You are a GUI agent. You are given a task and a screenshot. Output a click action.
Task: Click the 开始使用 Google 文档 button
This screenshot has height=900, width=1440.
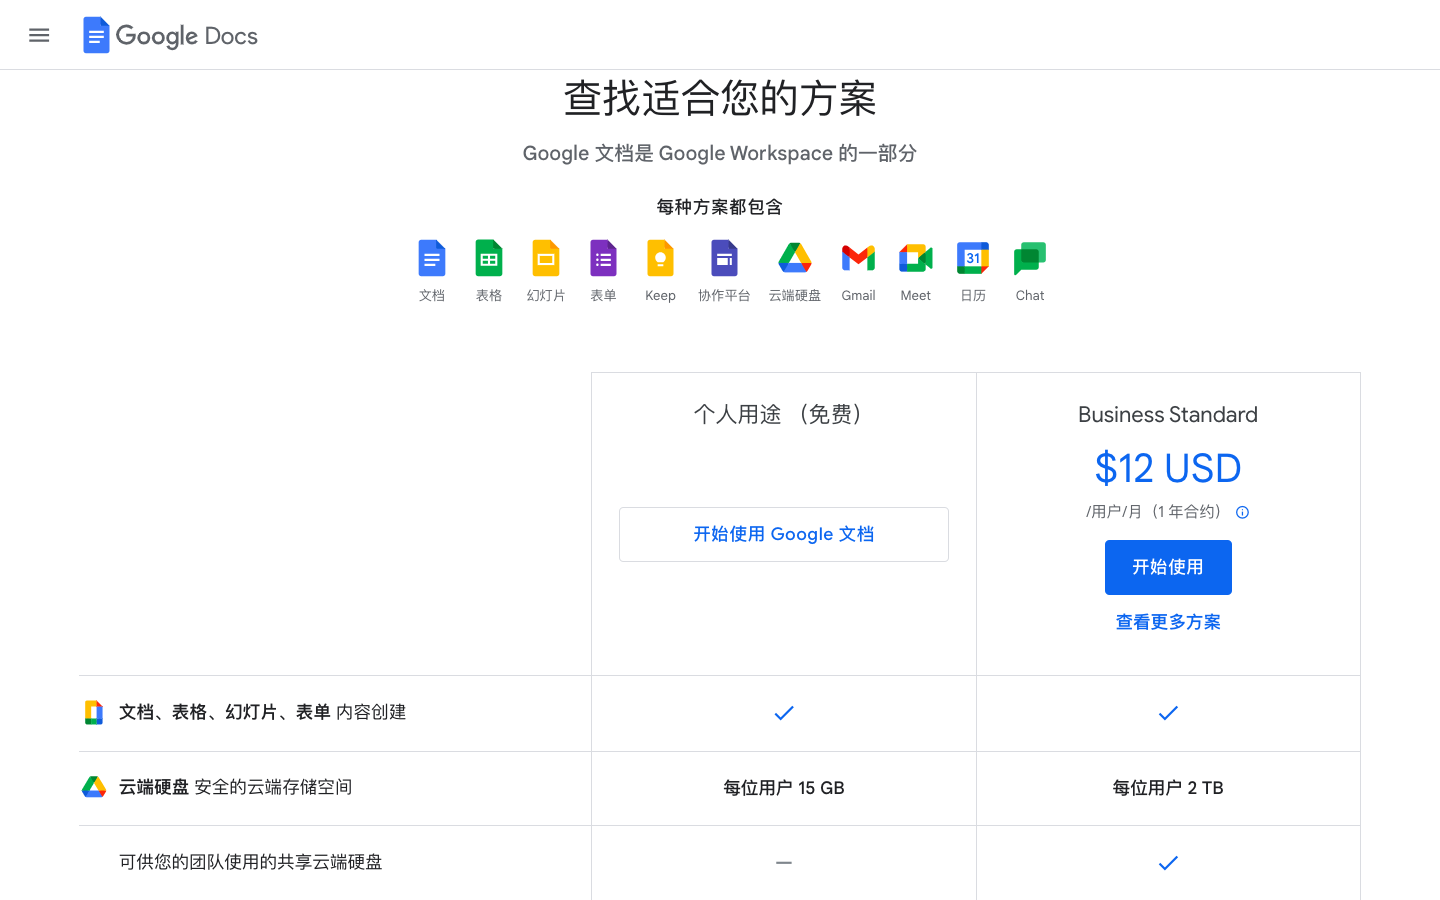[x=784, y=534]
